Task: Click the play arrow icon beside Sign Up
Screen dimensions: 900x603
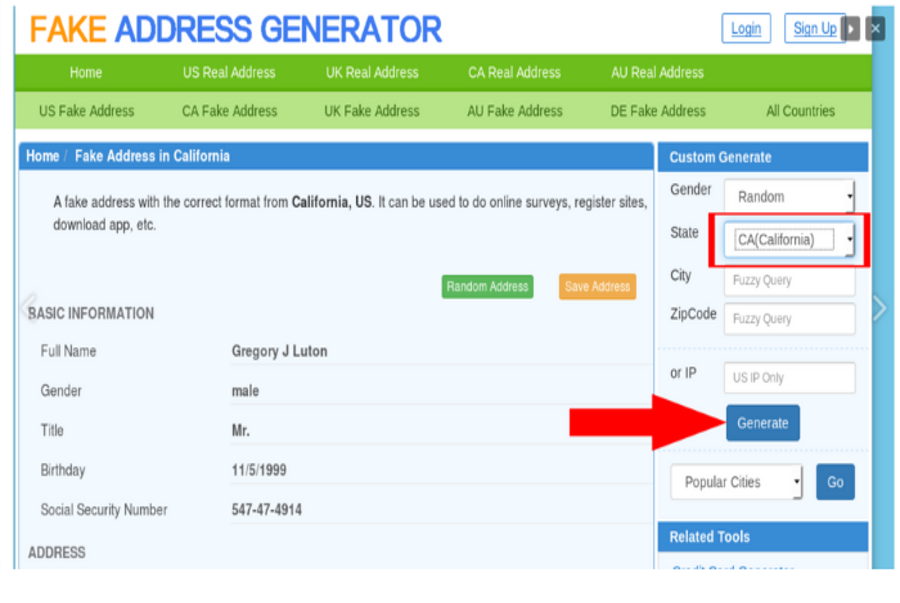Action: tap(851, 29)
